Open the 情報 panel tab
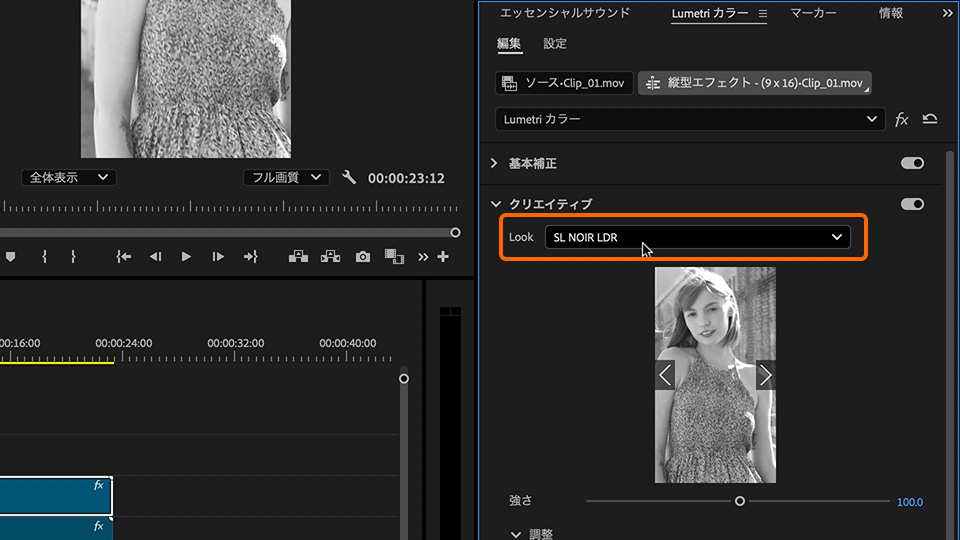 click(891, 13)
